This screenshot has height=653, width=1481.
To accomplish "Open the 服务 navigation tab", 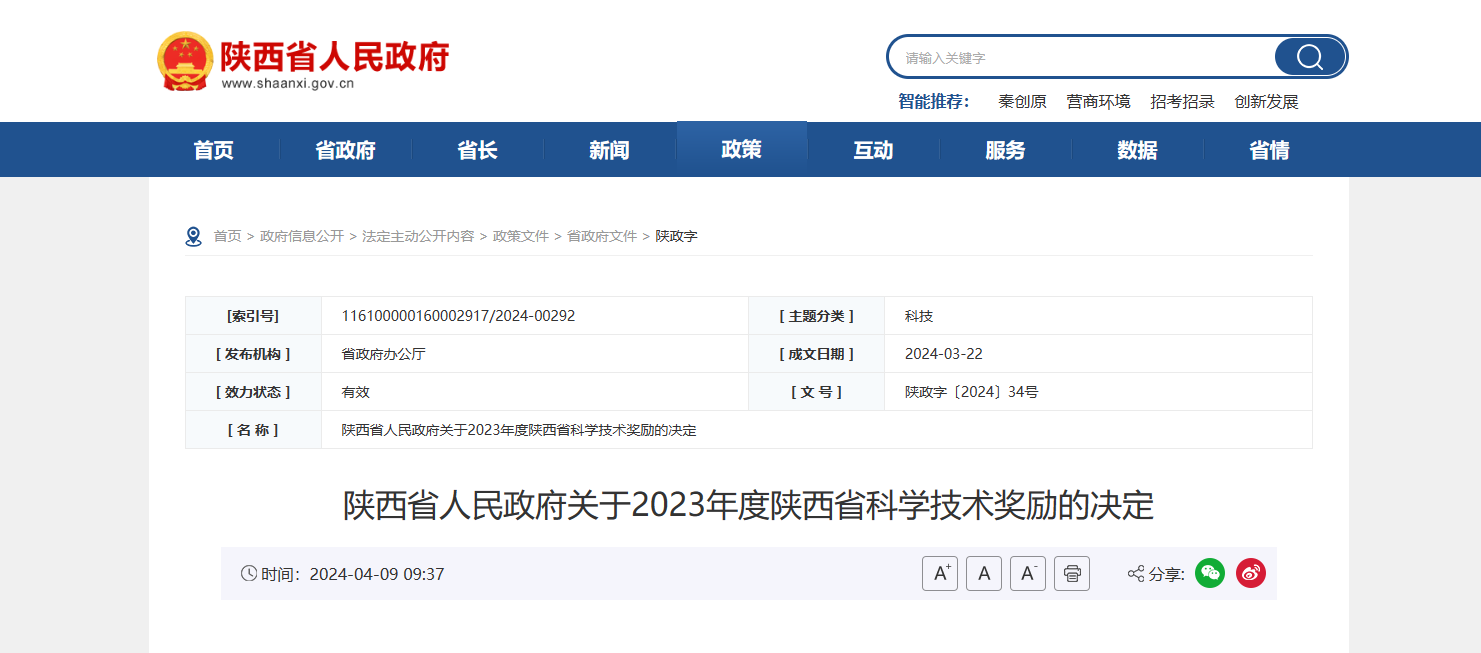I will [1005, 150].
